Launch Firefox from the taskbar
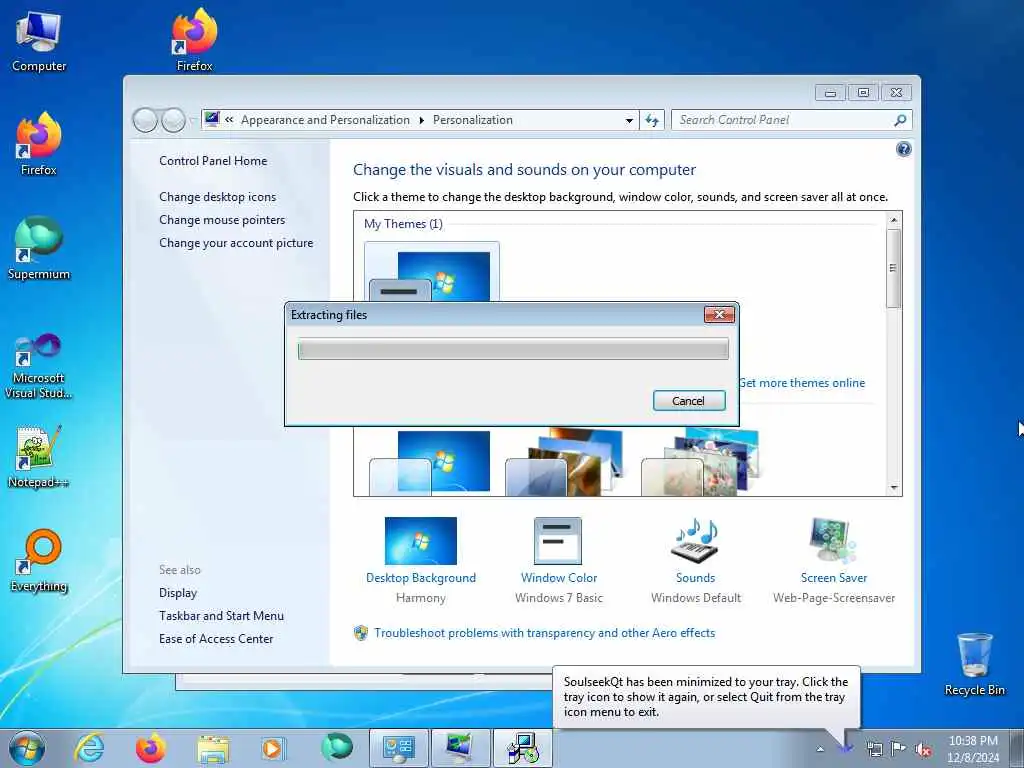1024x768 pixels. pyautogui.click(x=151, y=748)
